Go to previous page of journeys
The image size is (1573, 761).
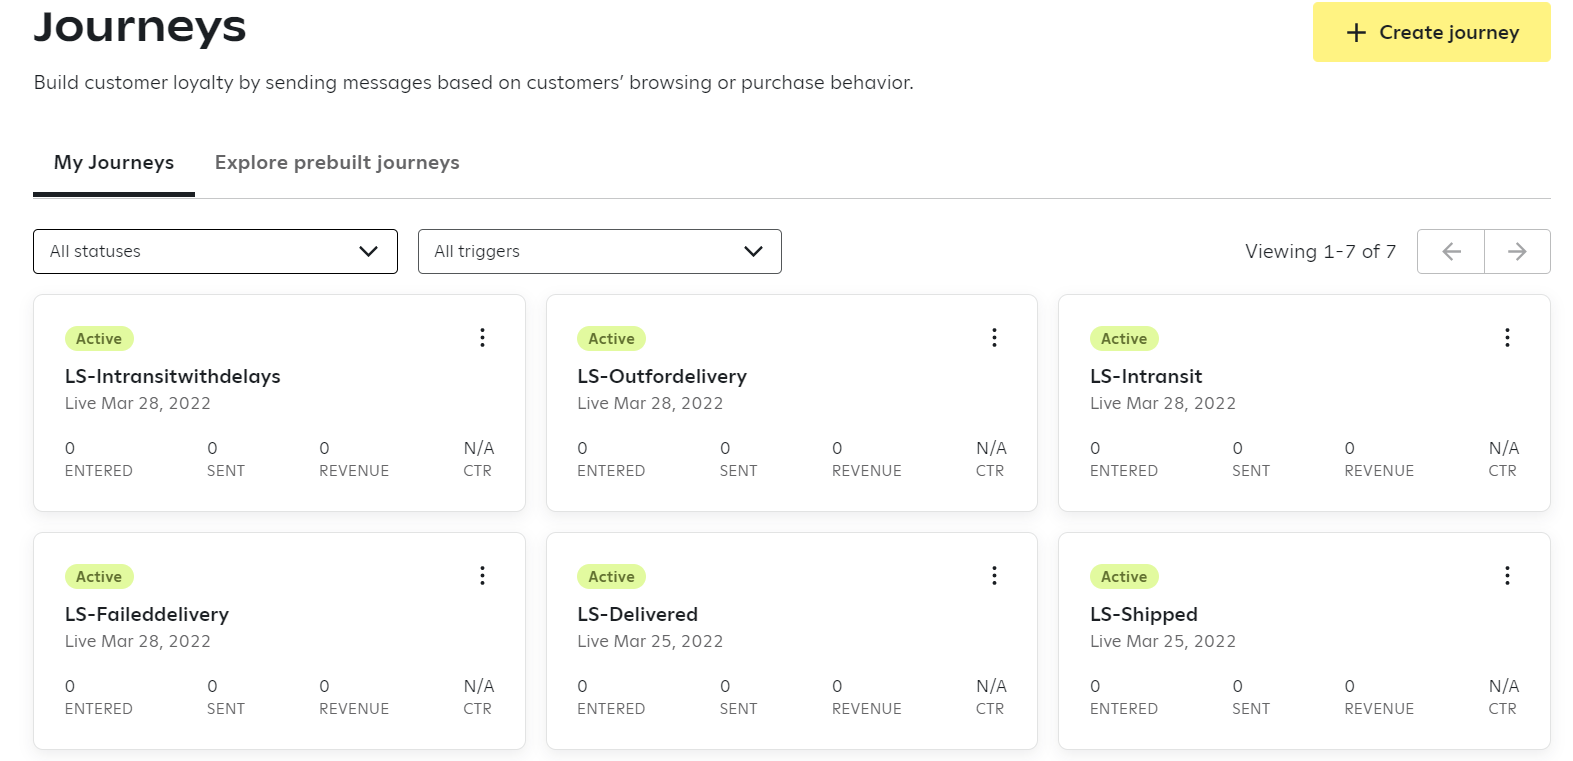pos(1451,252)
